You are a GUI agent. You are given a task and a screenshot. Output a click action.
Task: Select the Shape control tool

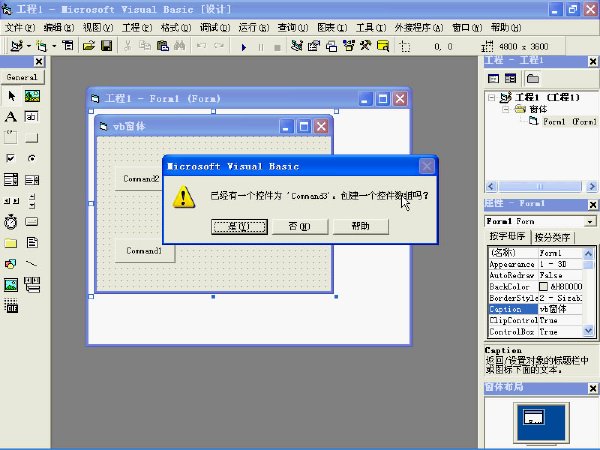click(x=11, y=264)
